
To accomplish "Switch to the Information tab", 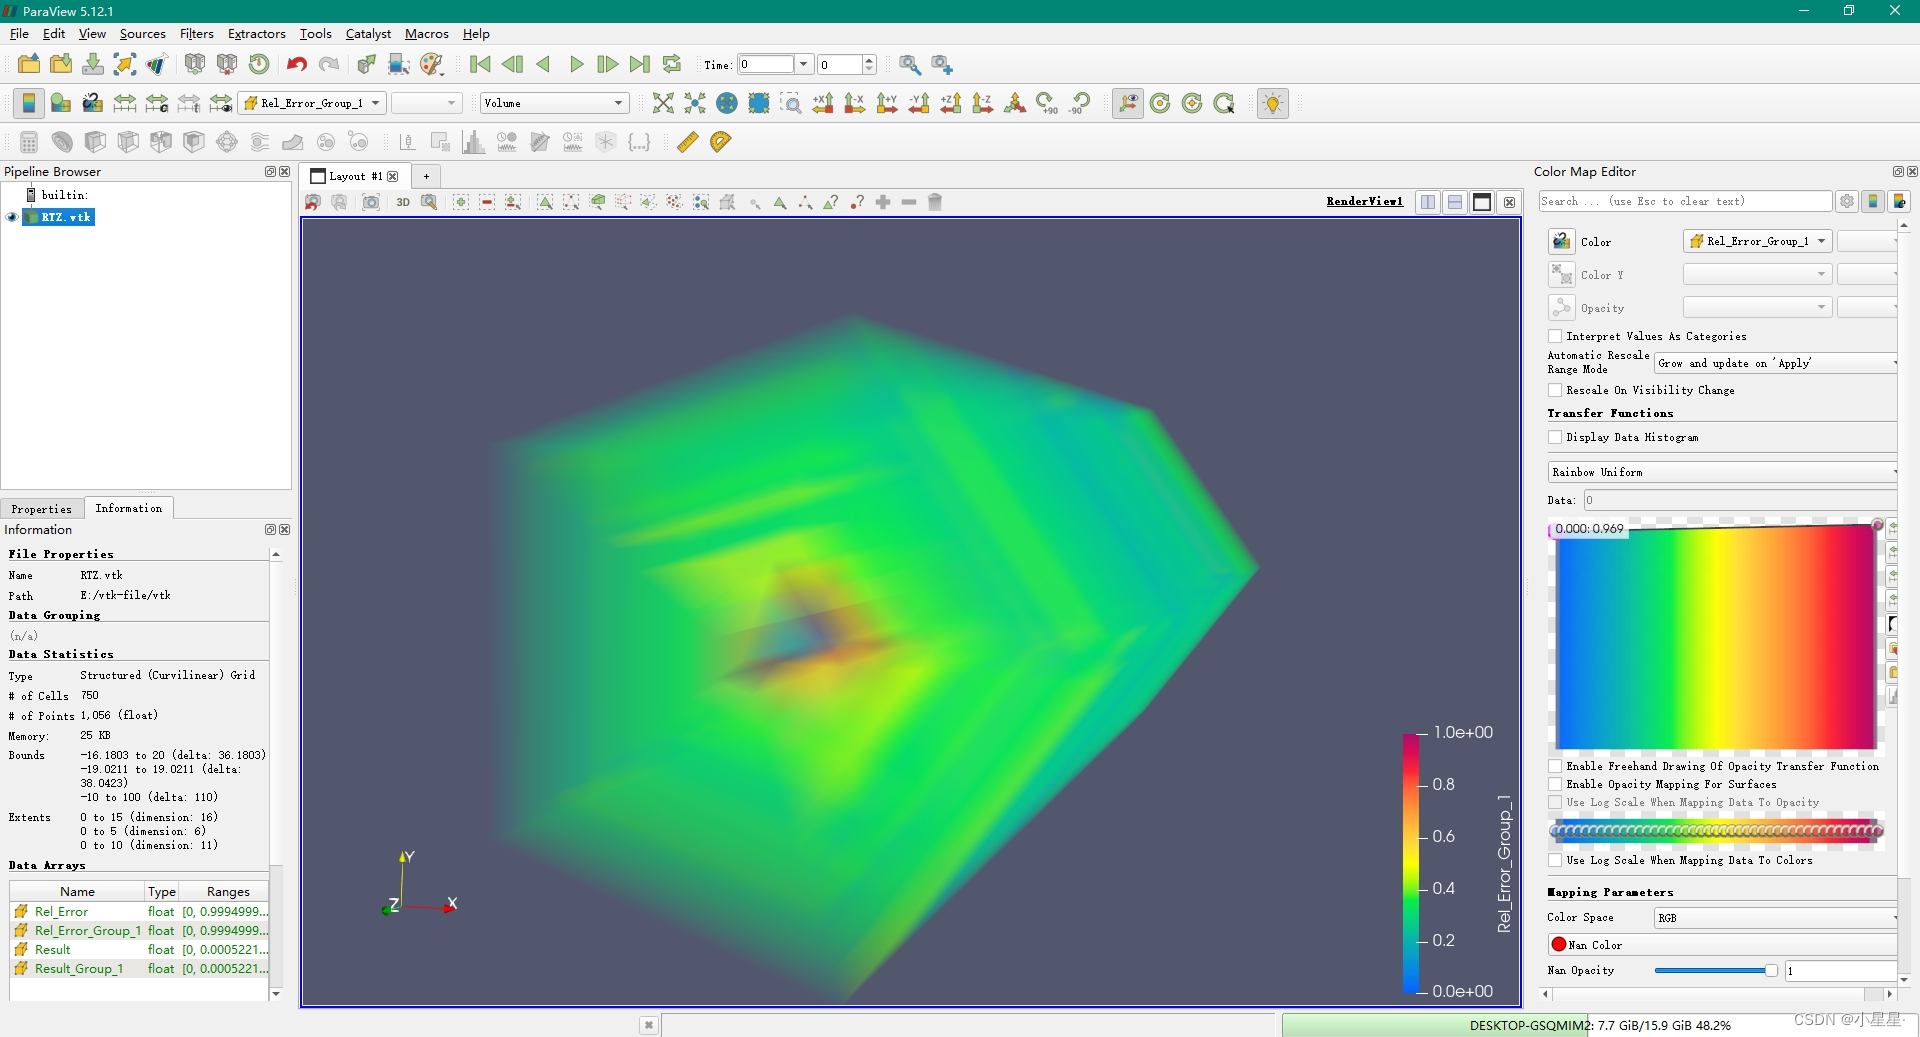I will [x=128, y=508].
